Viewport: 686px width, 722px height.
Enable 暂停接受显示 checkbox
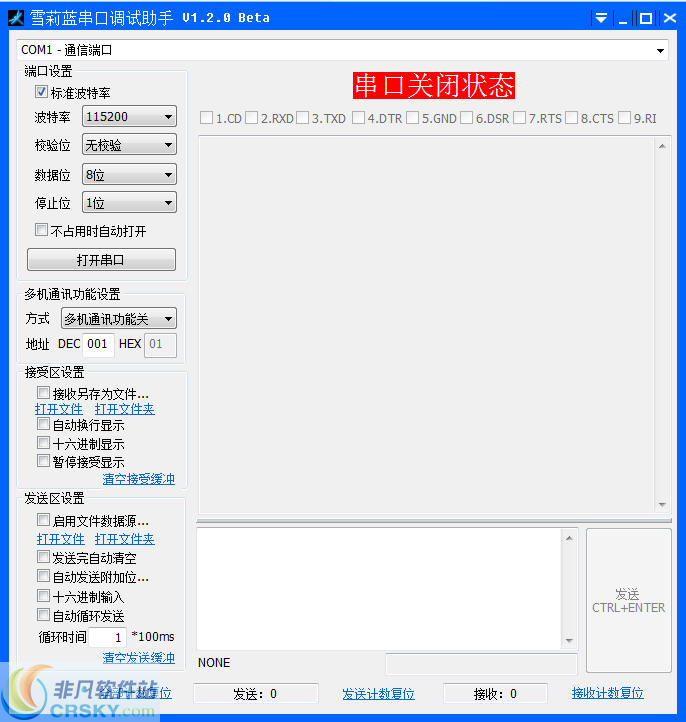(x=43, y=461)
